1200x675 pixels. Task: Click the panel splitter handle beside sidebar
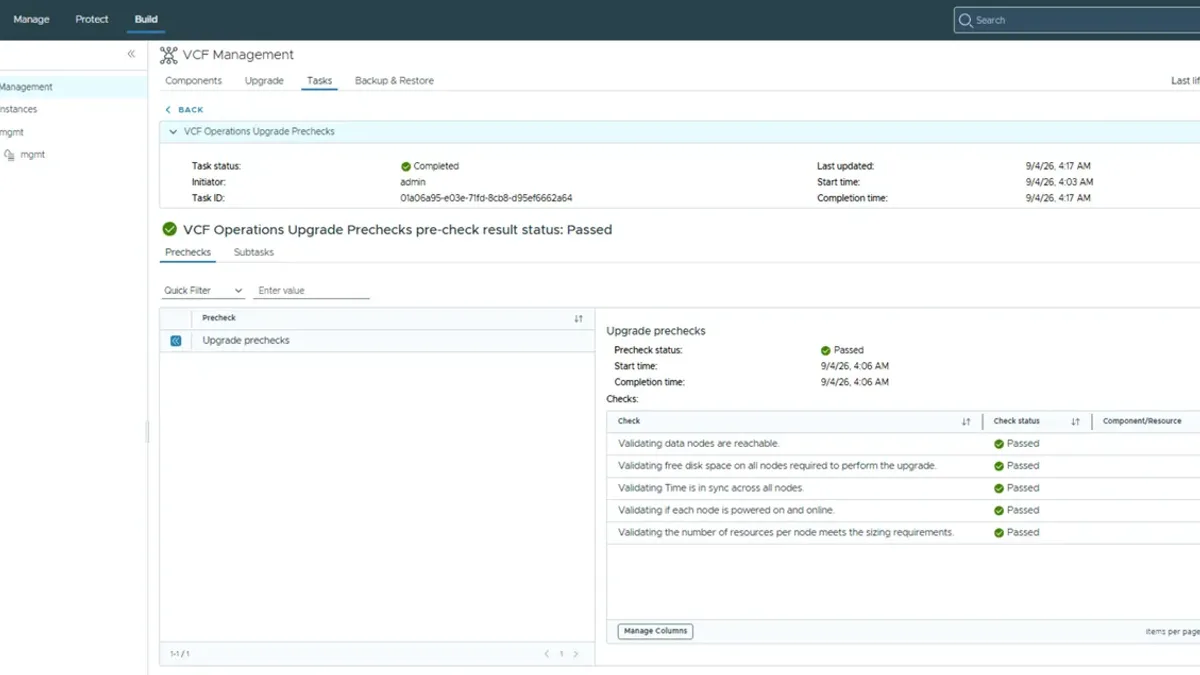point(148,431)
